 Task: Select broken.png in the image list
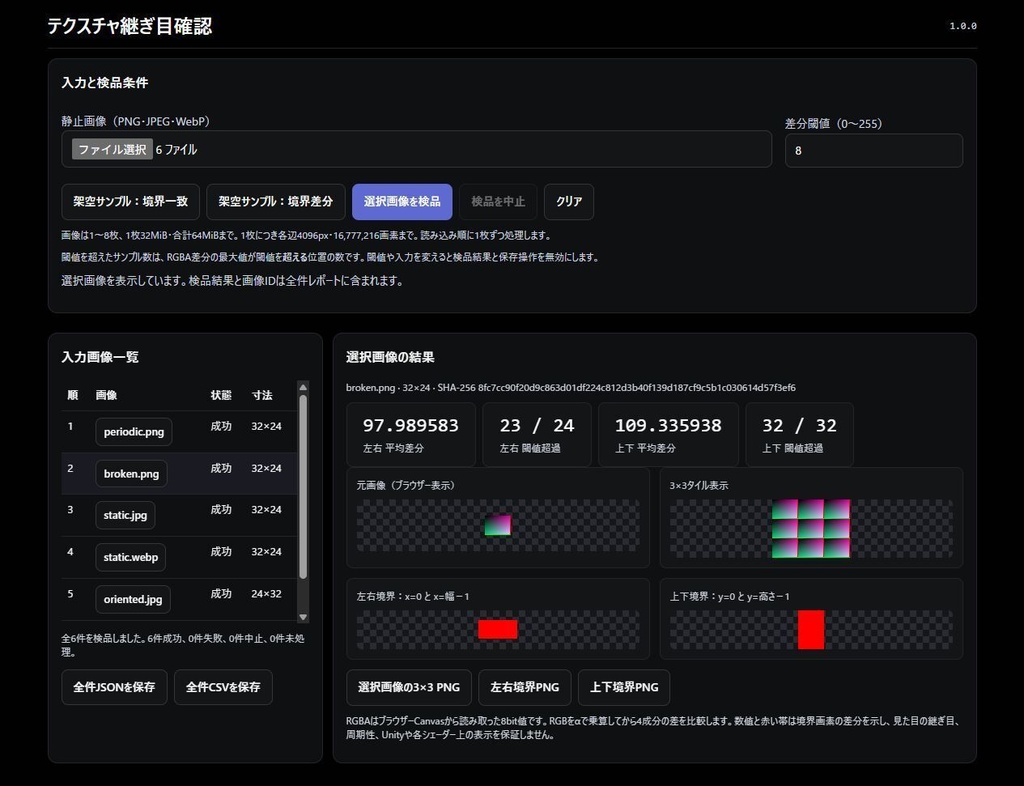(131, 474)
